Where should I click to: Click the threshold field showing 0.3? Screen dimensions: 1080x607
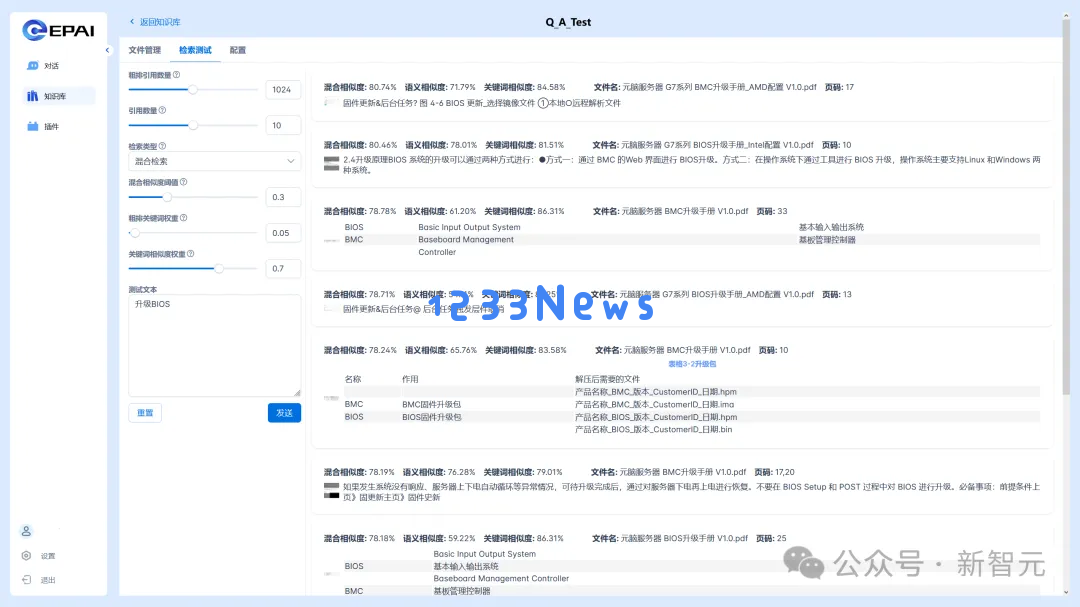pyautogui.click(x=283, y=197)
